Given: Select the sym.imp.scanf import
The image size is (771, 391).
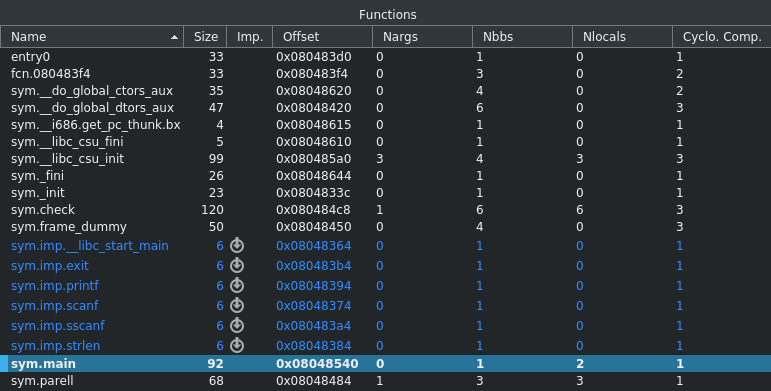Looking at the screenshot, I should click(386, 305).
